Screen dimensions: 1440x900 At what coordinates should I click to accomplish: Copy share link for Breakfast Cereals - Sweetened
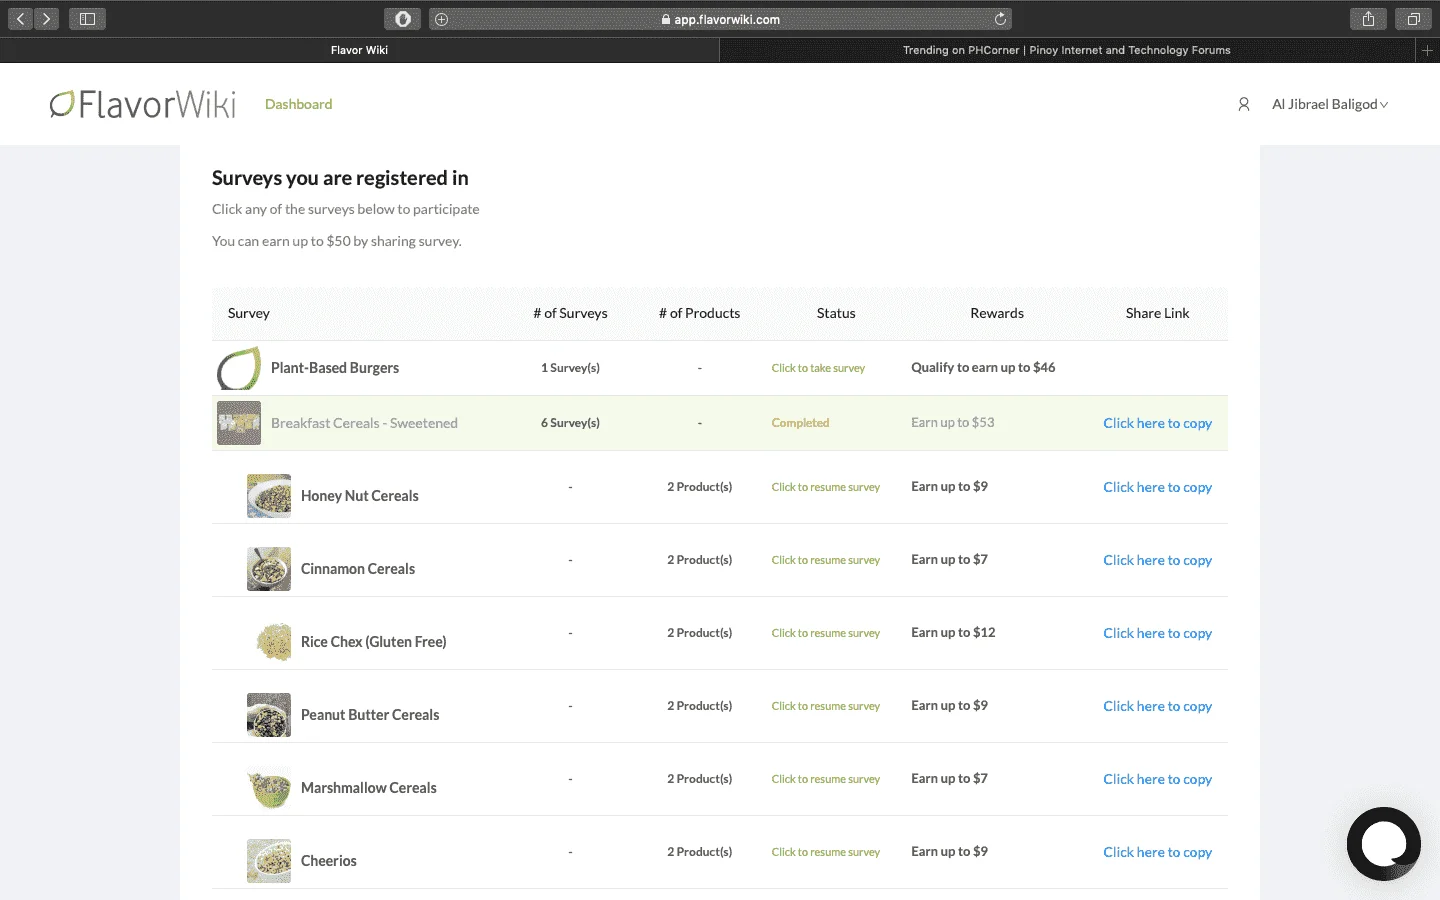(1157, 423)
